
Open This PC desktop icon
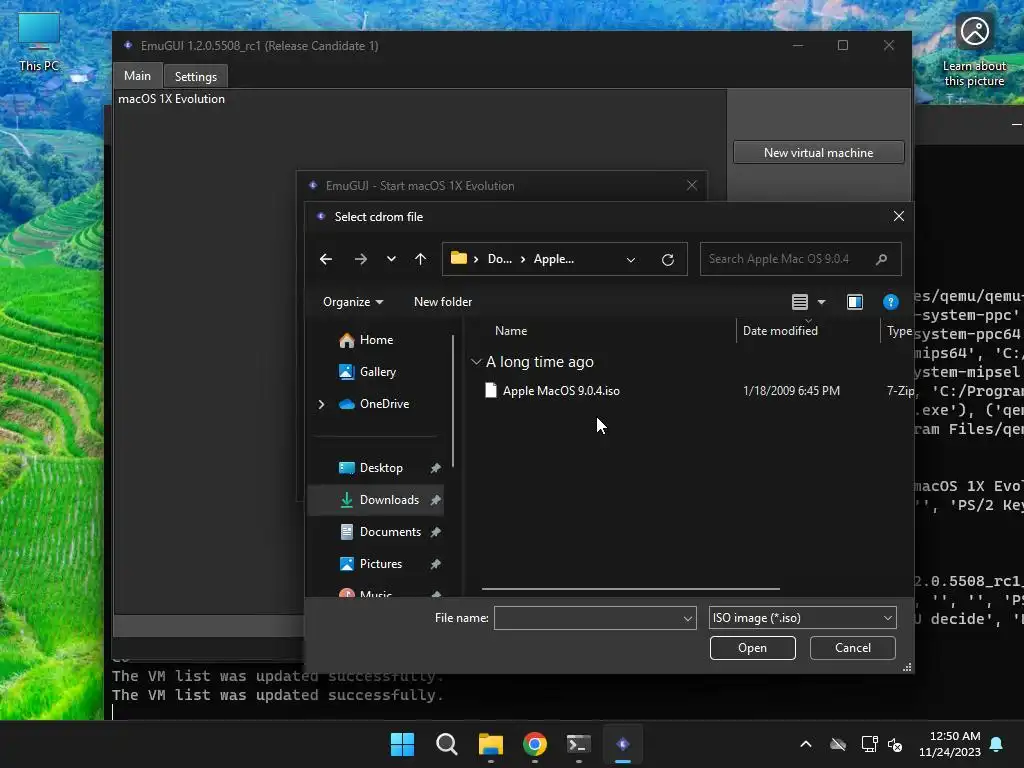39,42
